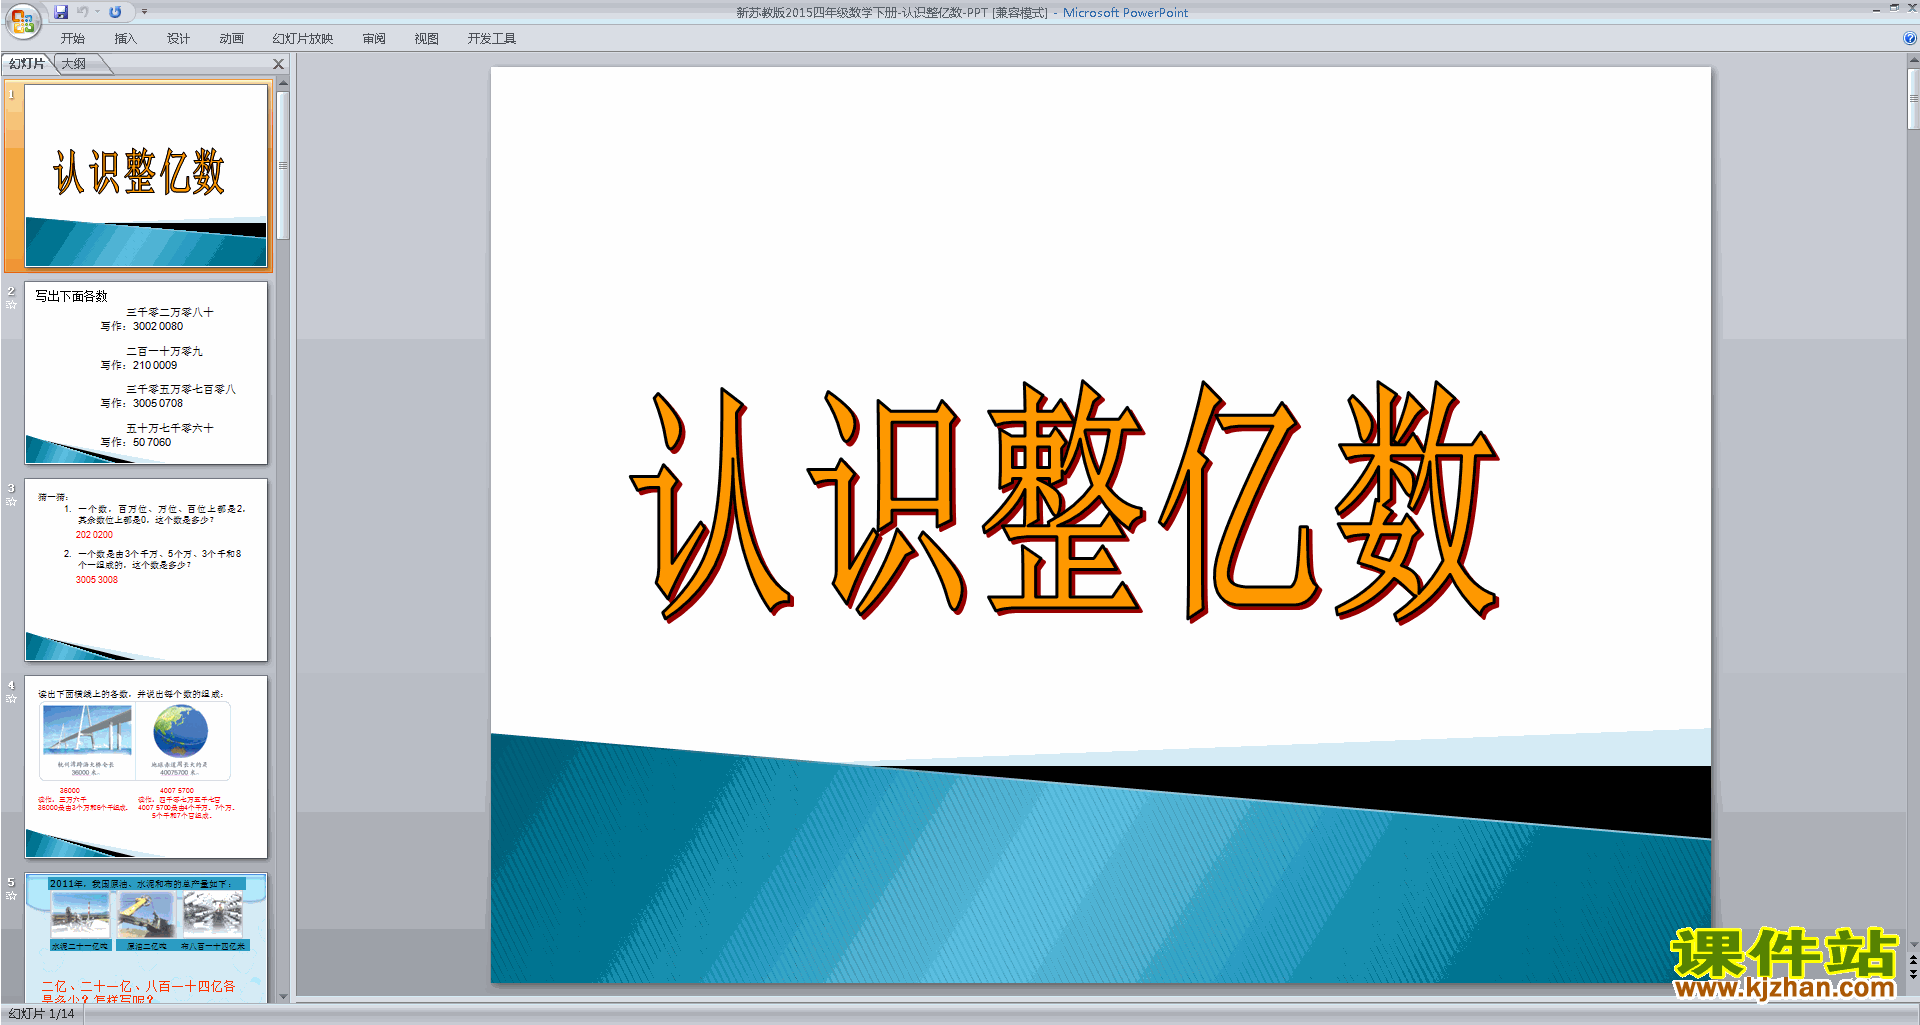1920x1025 pixels.
Task: Select slide 1 thumbnail 认识整亿数
Action: (146, 175)
